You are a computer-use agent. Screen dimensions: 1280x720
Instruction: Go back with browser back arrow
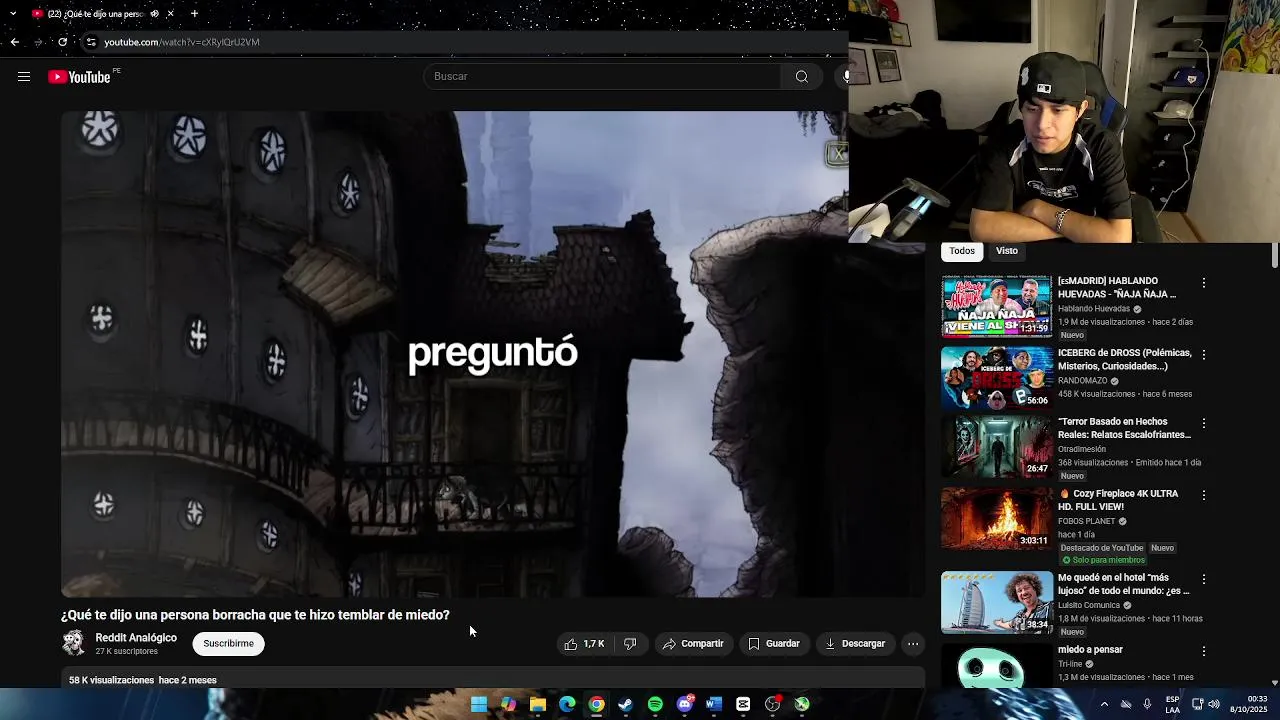point(14,42)
